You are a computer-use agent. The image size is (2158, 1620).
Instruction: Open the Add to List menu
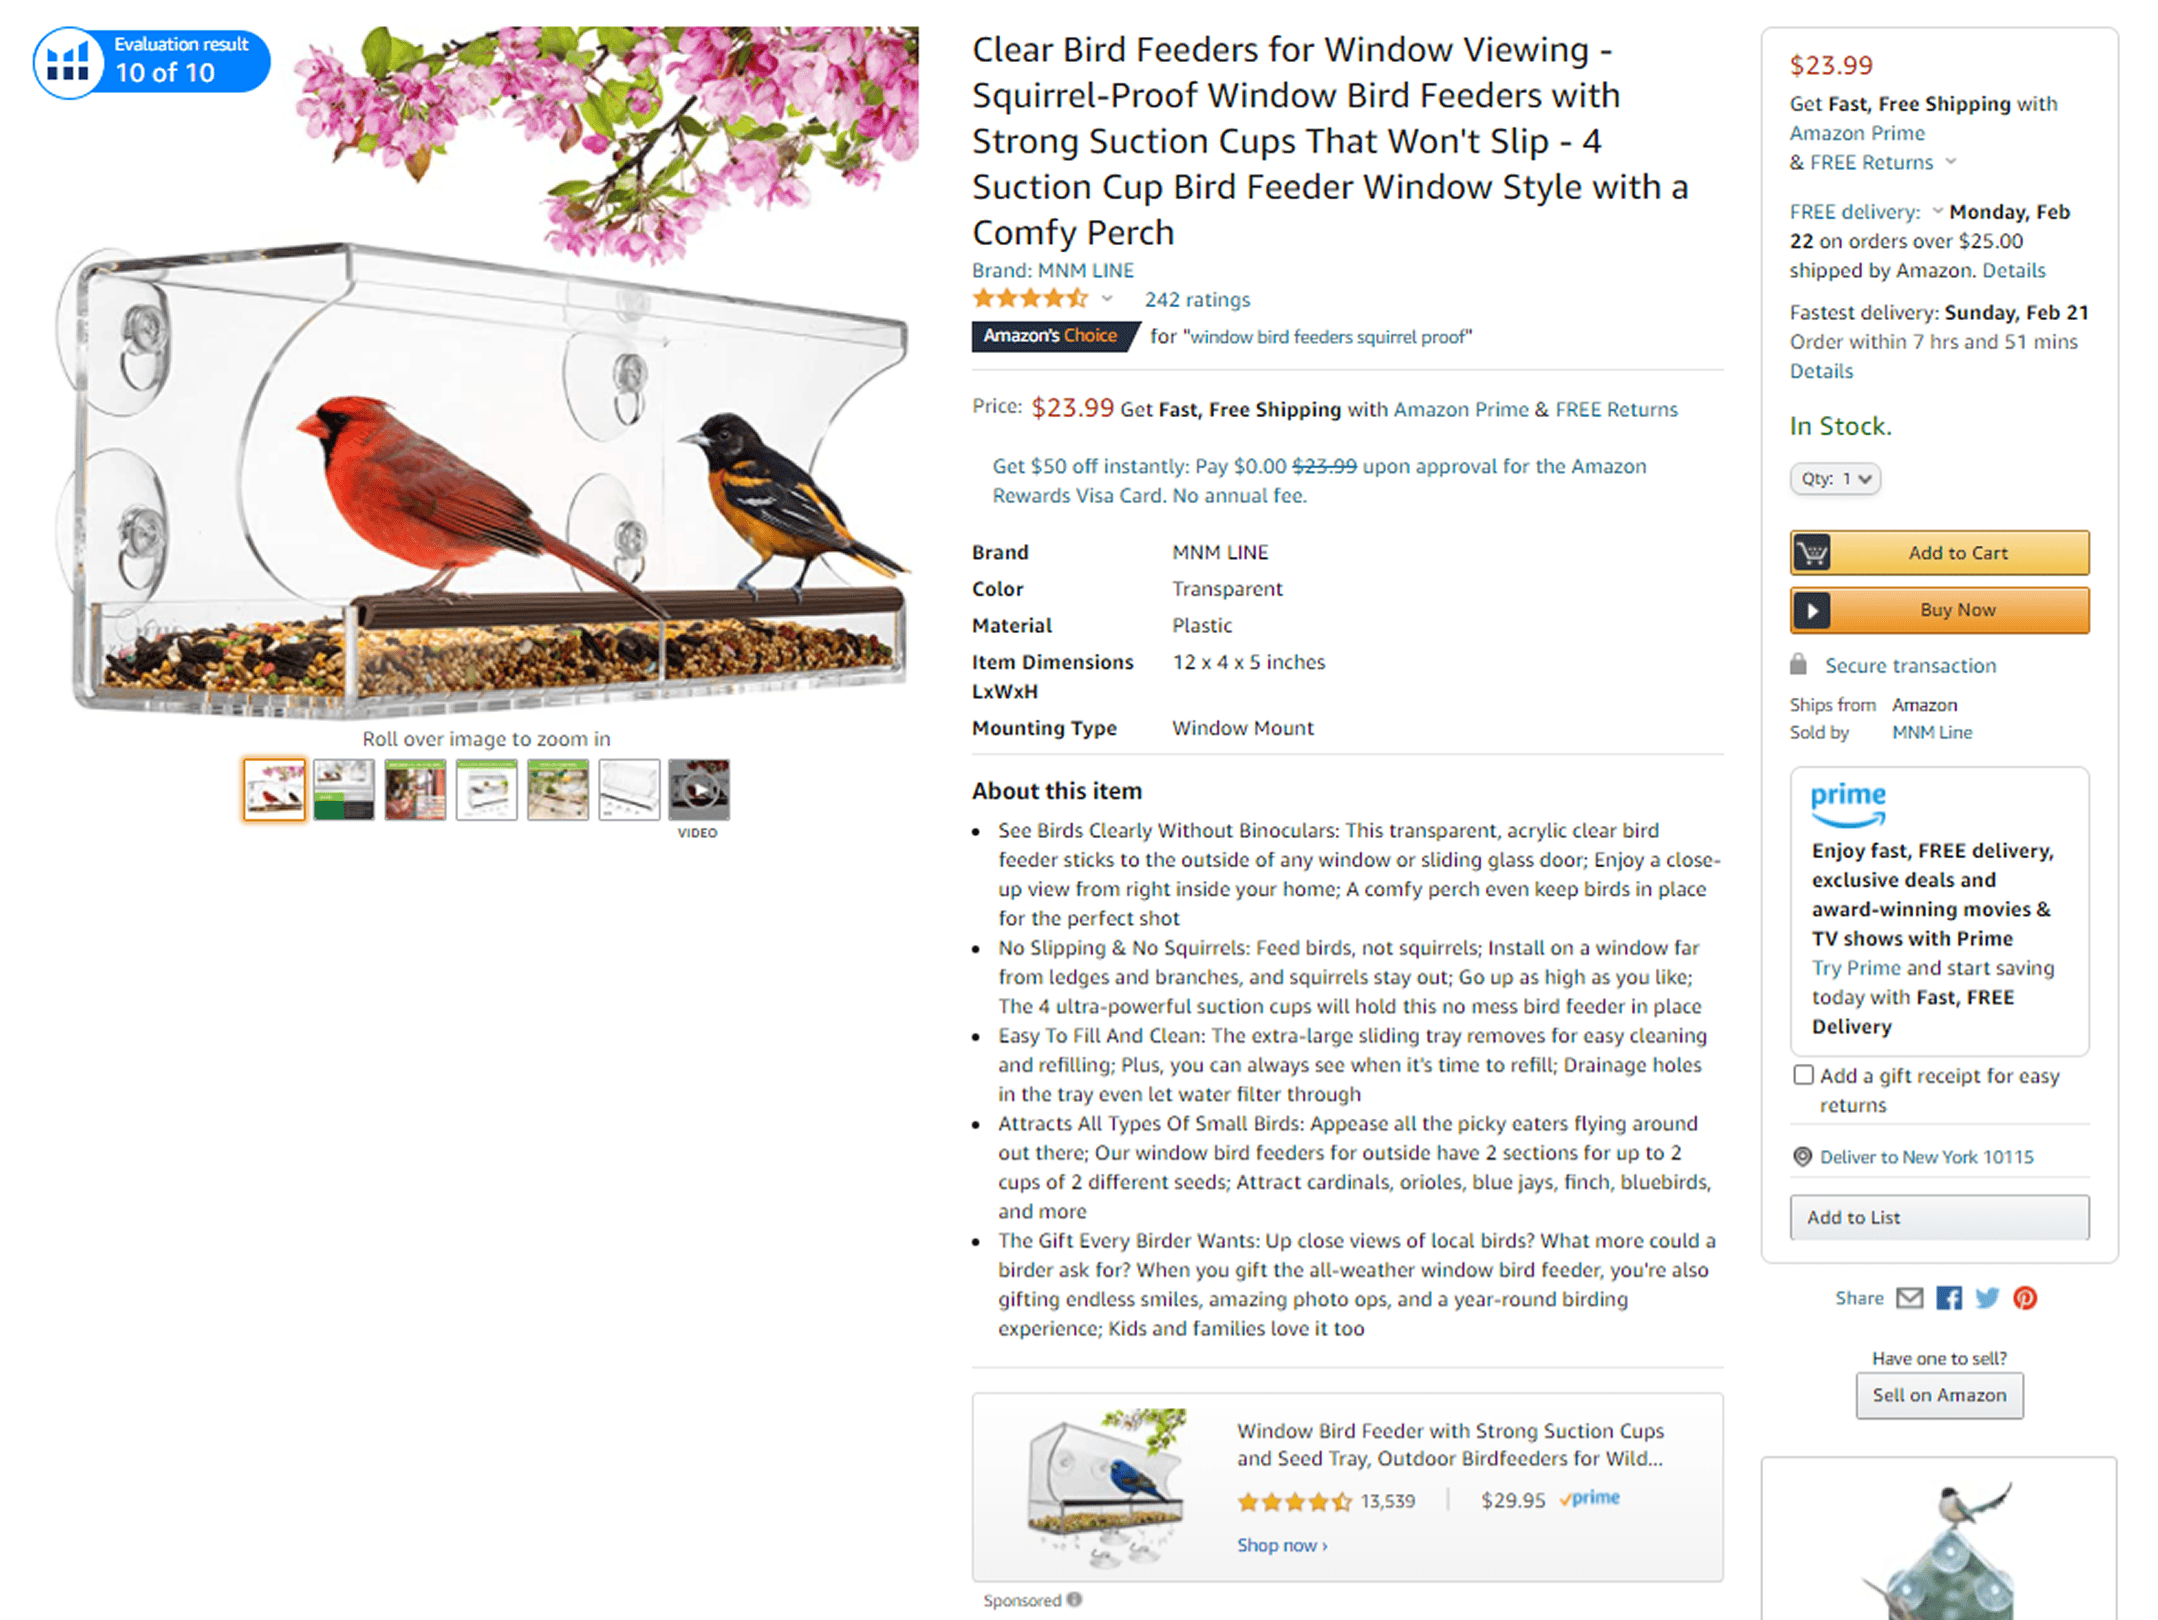(x=1939, y=1217)
